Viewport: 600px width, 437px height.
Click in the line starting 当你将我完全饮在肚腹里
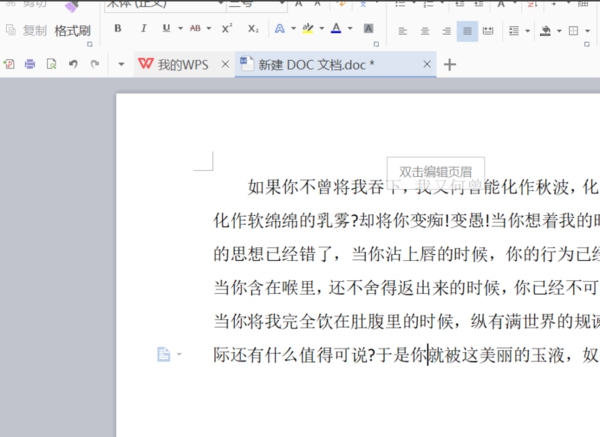[406, 321]
